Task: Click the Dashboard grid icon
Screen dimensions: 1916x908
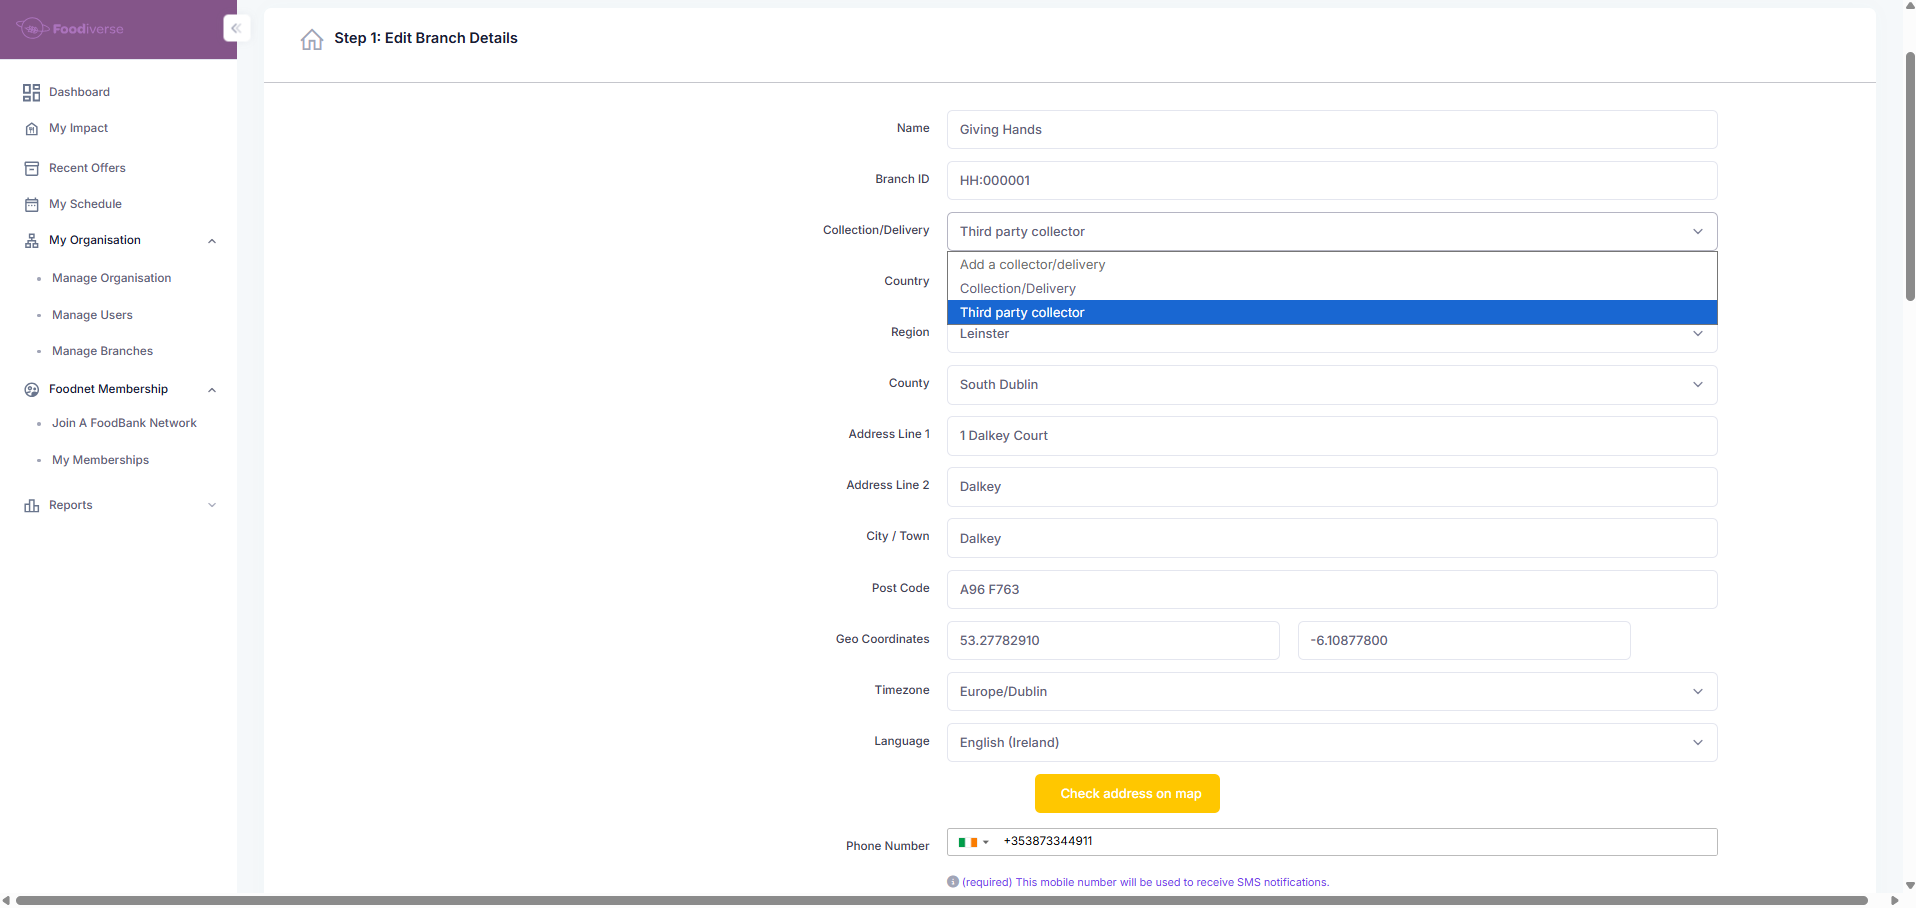Action: pyautogui.click(x=31, y=92)
